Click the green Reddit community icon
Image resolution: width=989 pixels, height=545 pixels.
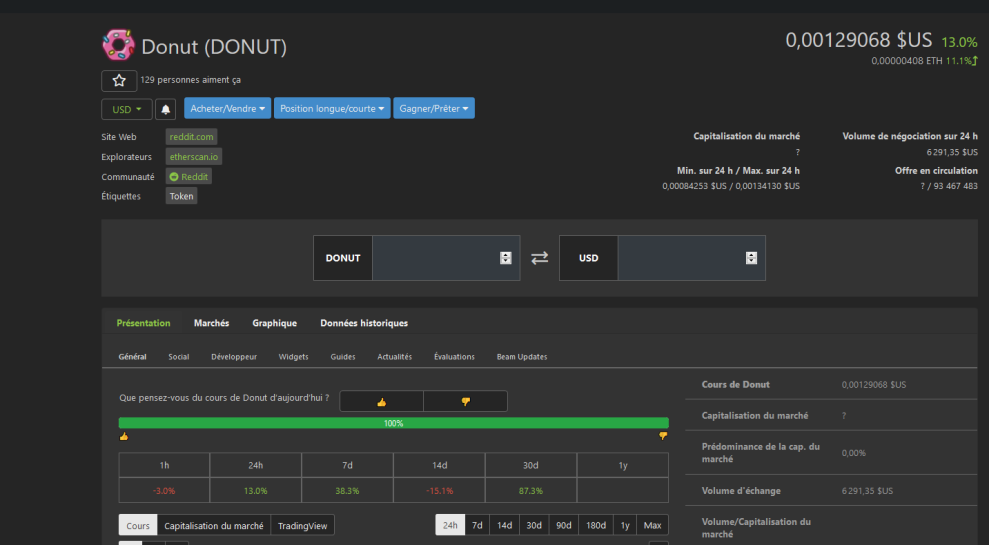coord(174,177)
